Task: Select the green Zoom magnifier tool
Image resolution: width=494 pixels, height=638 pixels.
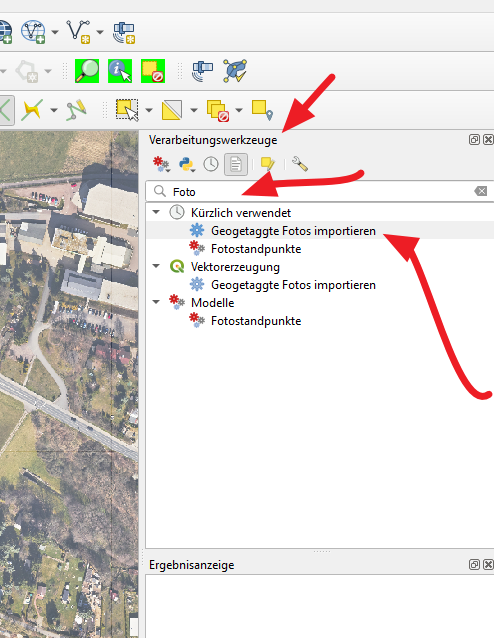Action: pyautogui.click(x=87, y=71)
